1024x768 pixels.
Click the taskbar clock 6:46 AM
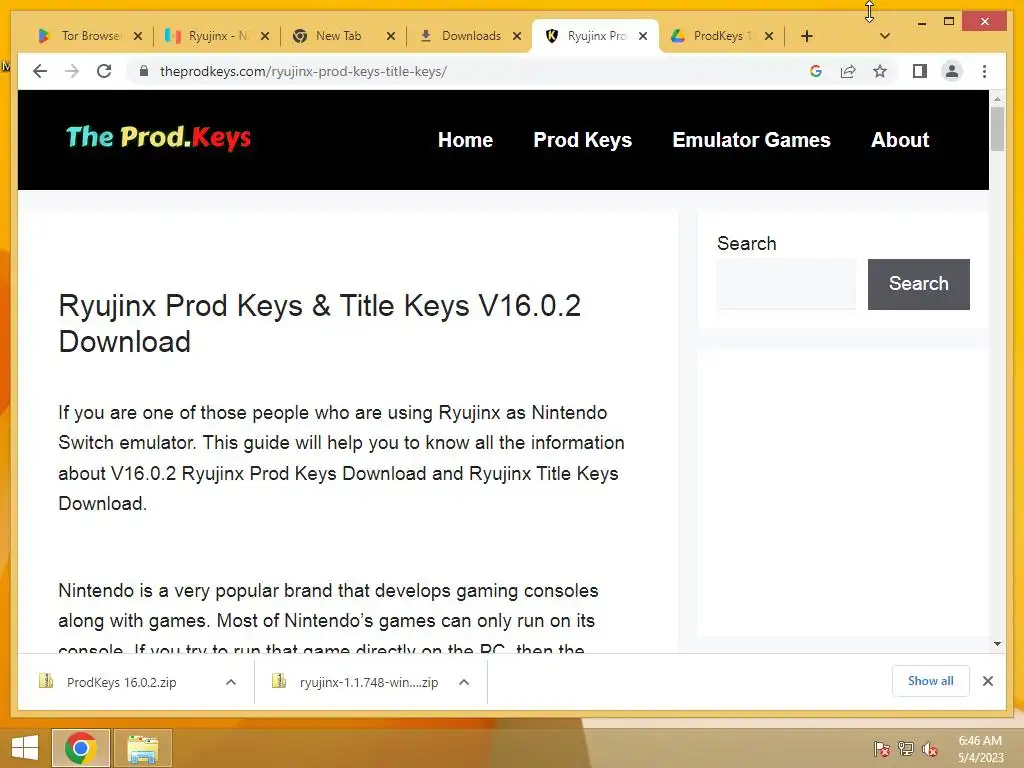[x=980, y=741]
